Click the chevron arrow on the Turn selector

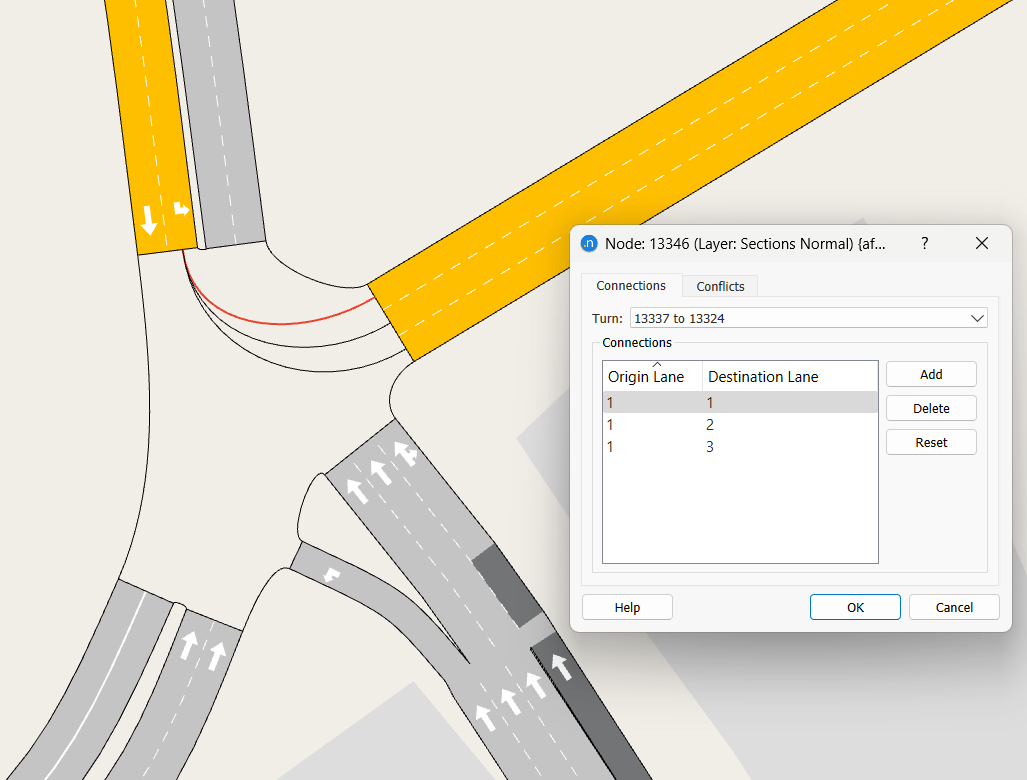978,317
